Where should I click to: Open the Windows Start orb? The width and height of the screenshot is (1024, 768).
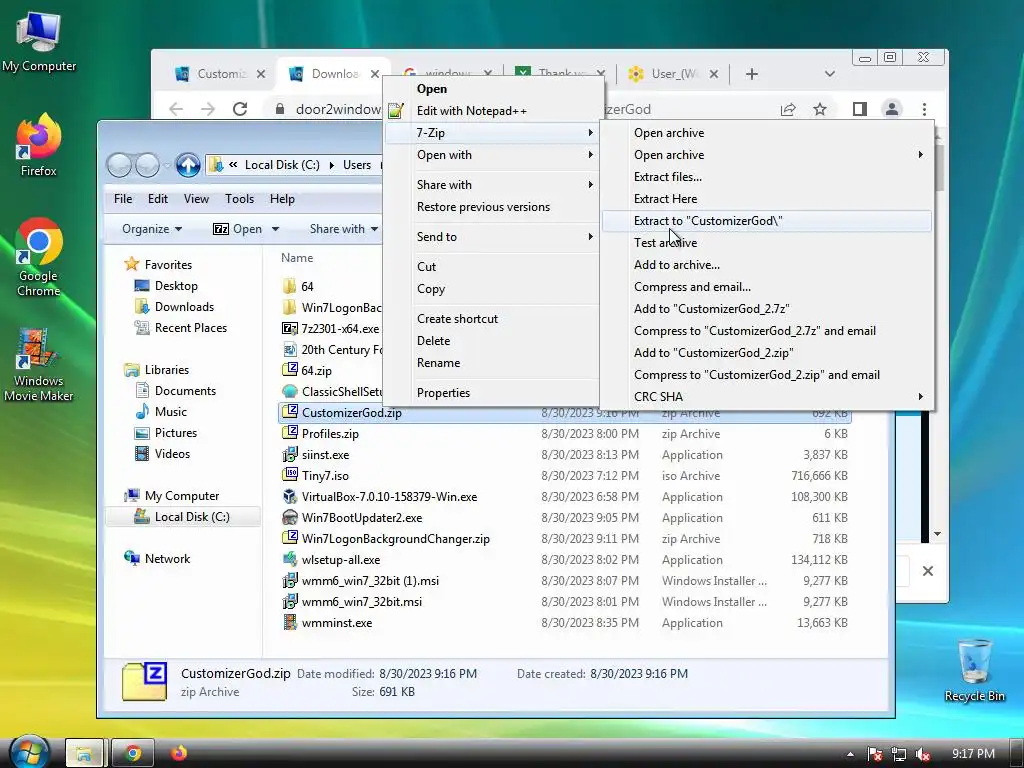30,753
